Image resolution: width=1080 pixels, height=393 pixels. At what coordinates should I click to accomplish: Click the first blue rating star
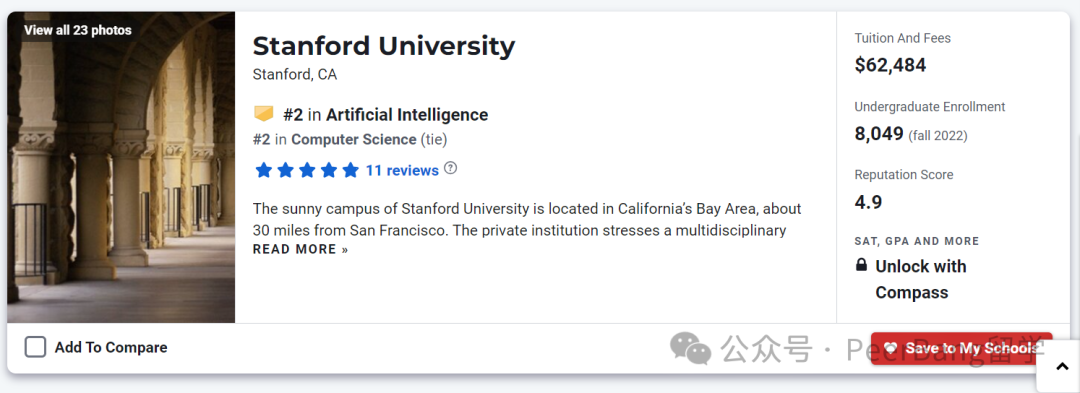point(263,170)
